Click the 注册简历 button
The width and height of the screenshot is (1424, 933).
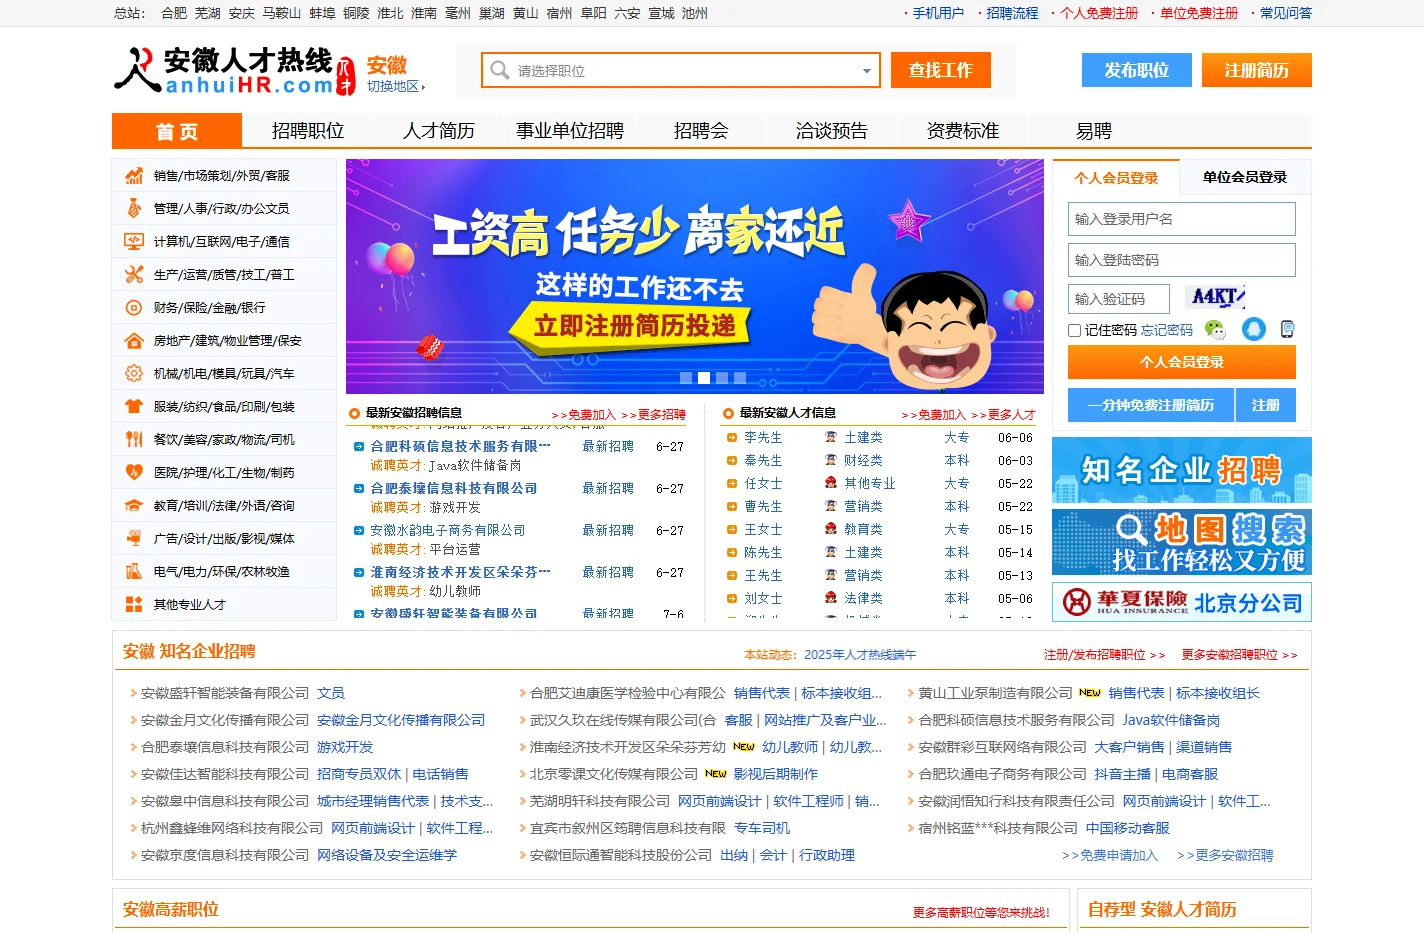(x=1257, y=70)
